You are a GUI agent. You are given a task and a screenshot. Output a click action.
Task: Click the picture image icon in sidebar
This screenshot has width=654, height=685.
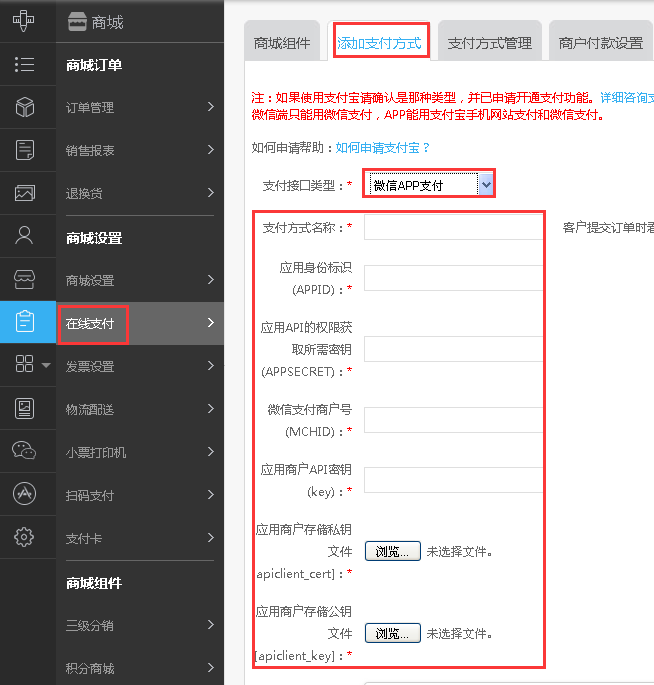(25, 193)
